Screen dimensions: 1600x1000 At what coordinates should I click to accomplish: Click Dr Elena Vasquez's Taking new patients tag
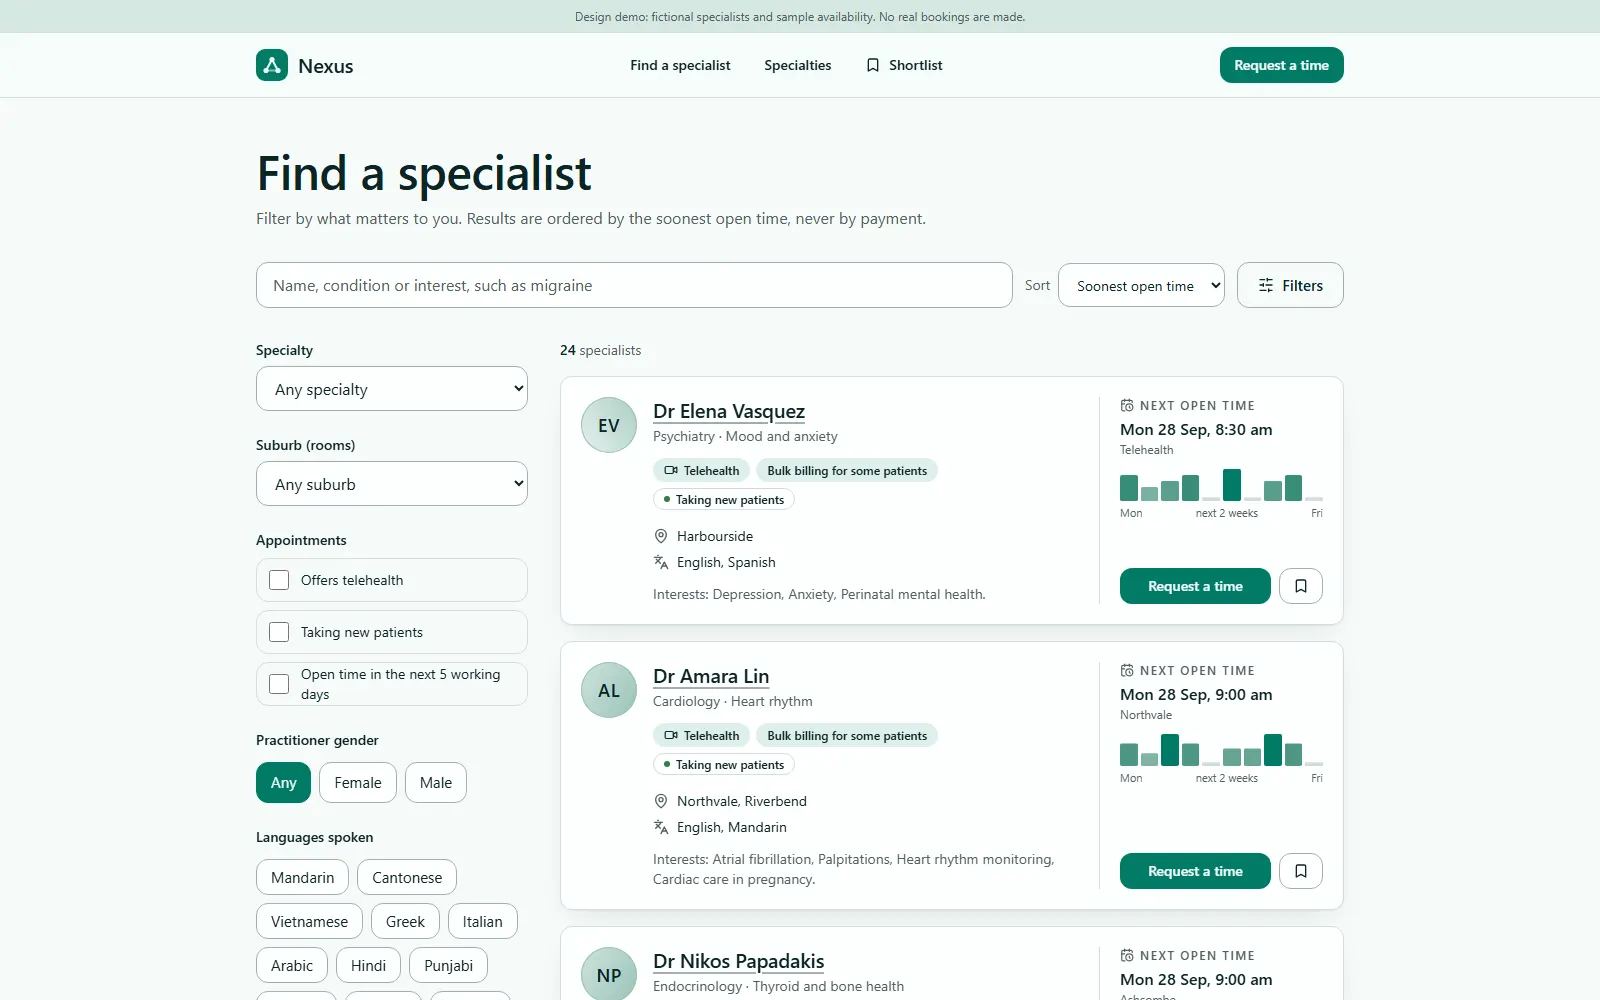724,499
